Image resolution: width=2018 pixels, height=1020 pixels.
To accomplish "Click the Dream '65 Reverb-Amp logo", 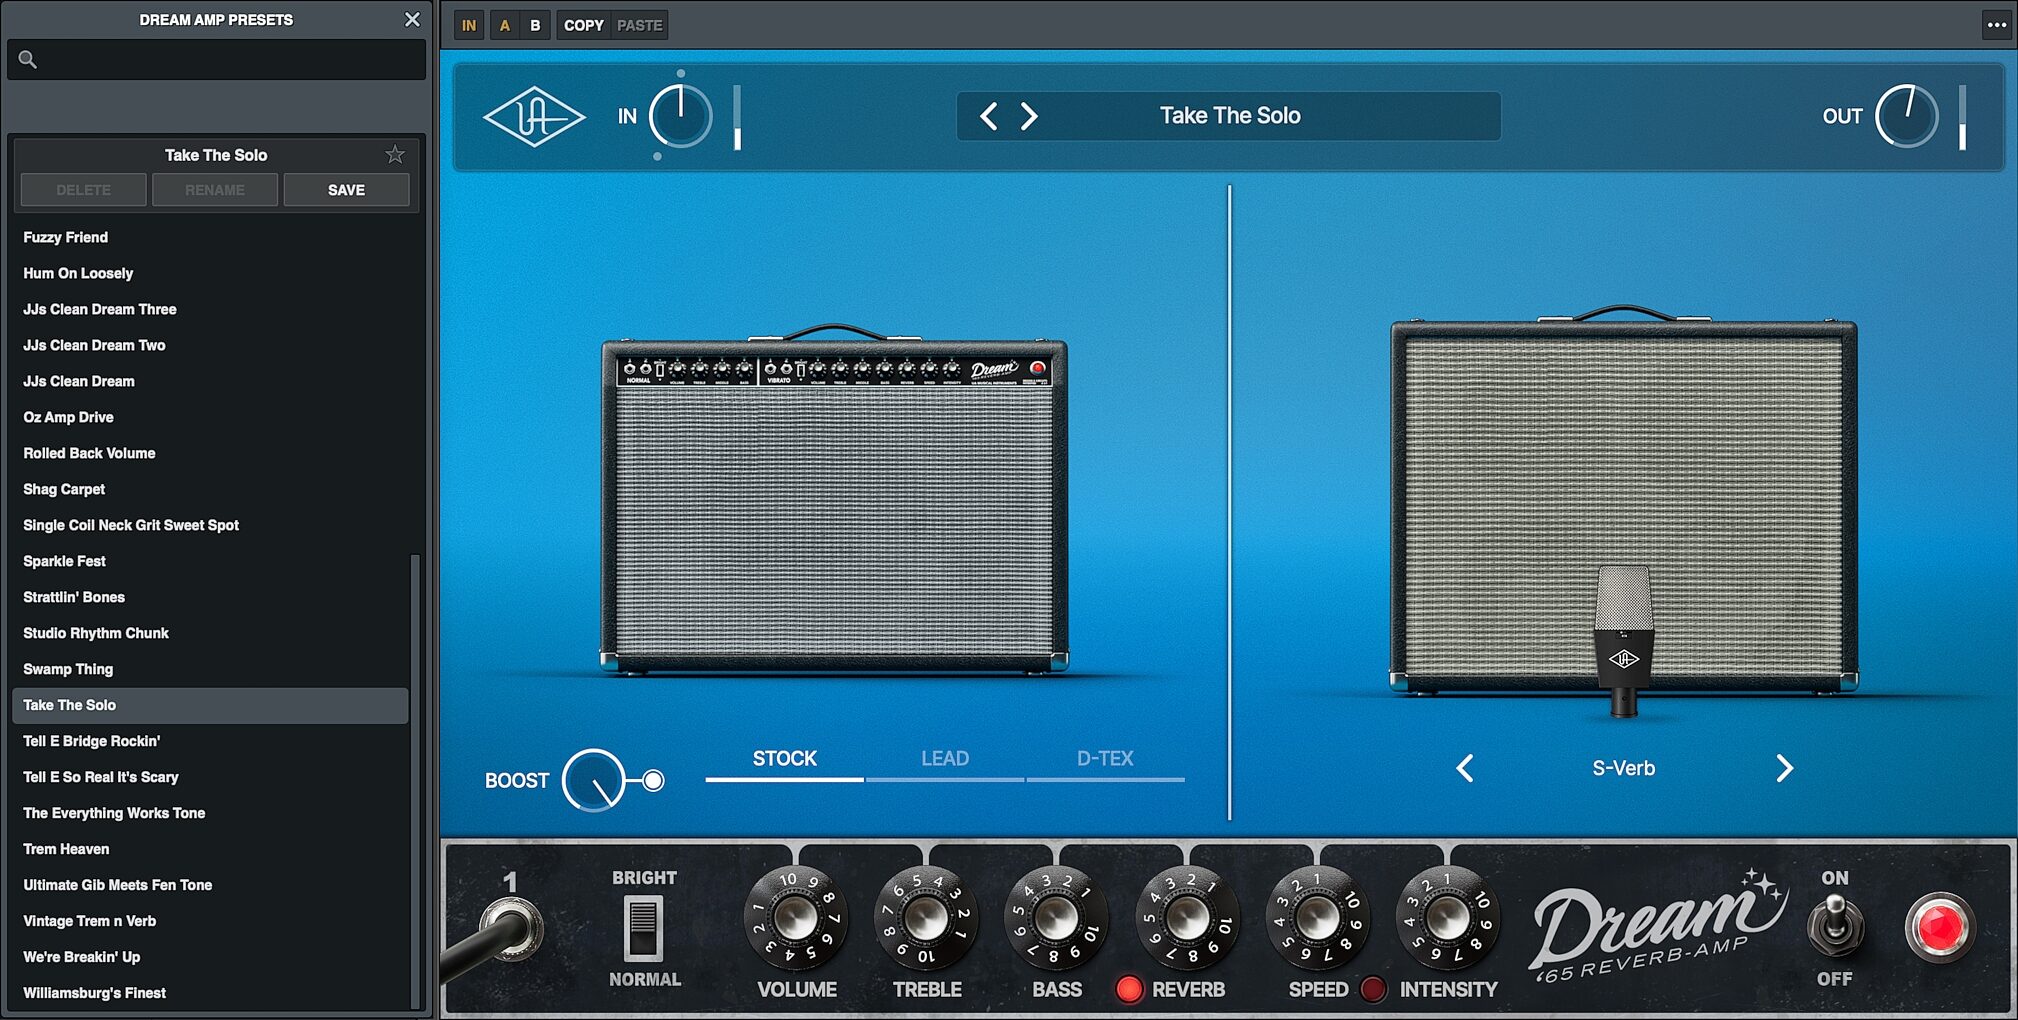I will click(1658, 925).
